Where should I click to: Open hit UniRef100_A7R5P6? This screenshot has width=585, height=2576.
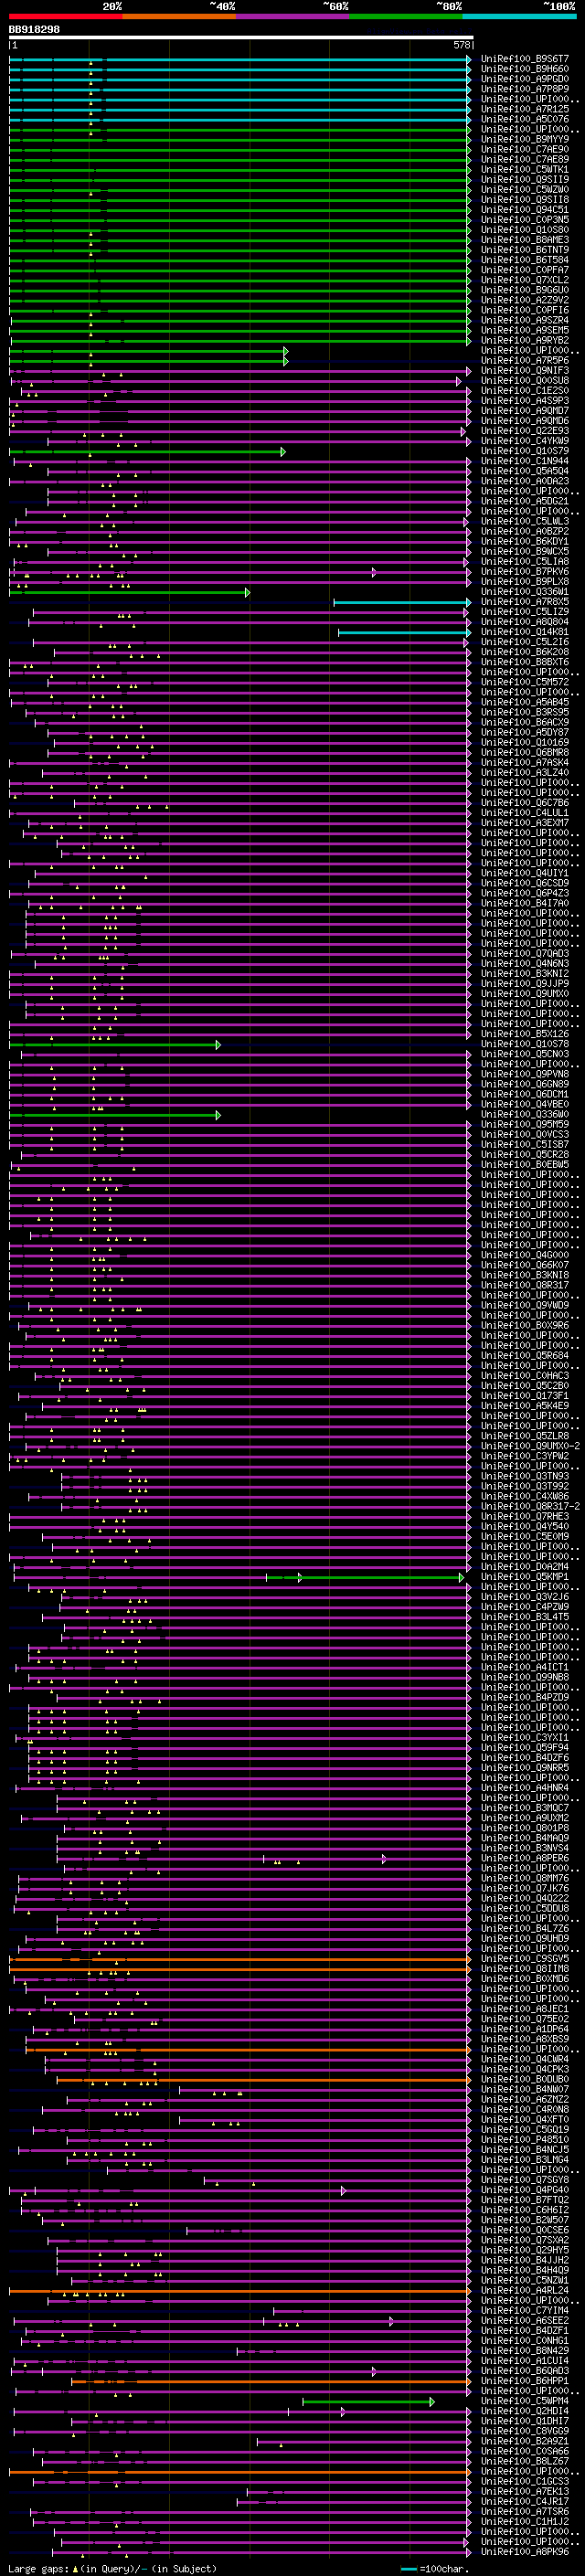point(525,360)
